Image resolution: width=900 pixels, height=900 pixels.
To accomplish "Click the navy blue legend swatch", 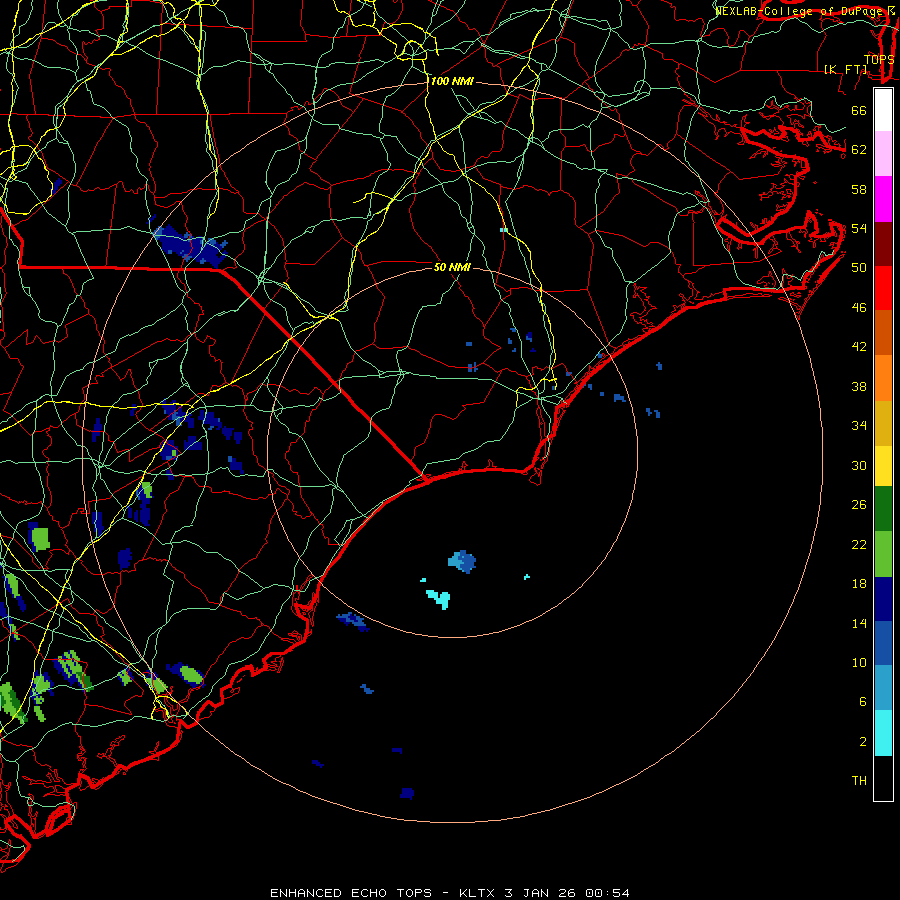I will tap(883, 599).
